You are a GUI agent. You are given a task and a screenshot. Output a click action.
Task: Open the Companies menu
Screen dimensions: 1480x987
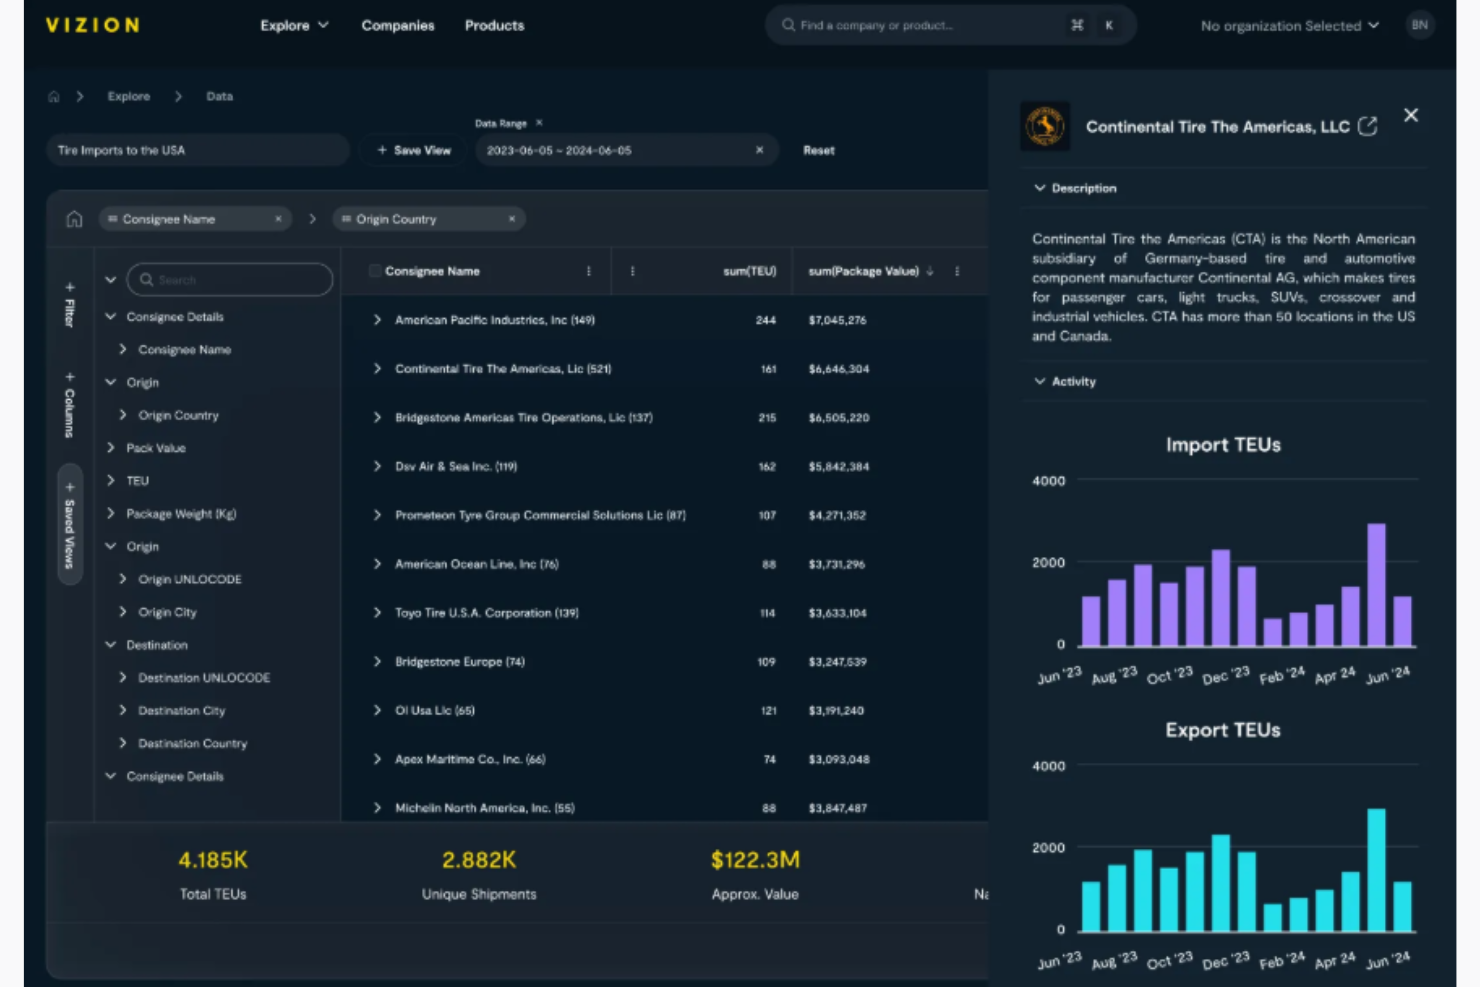[398, 25]
